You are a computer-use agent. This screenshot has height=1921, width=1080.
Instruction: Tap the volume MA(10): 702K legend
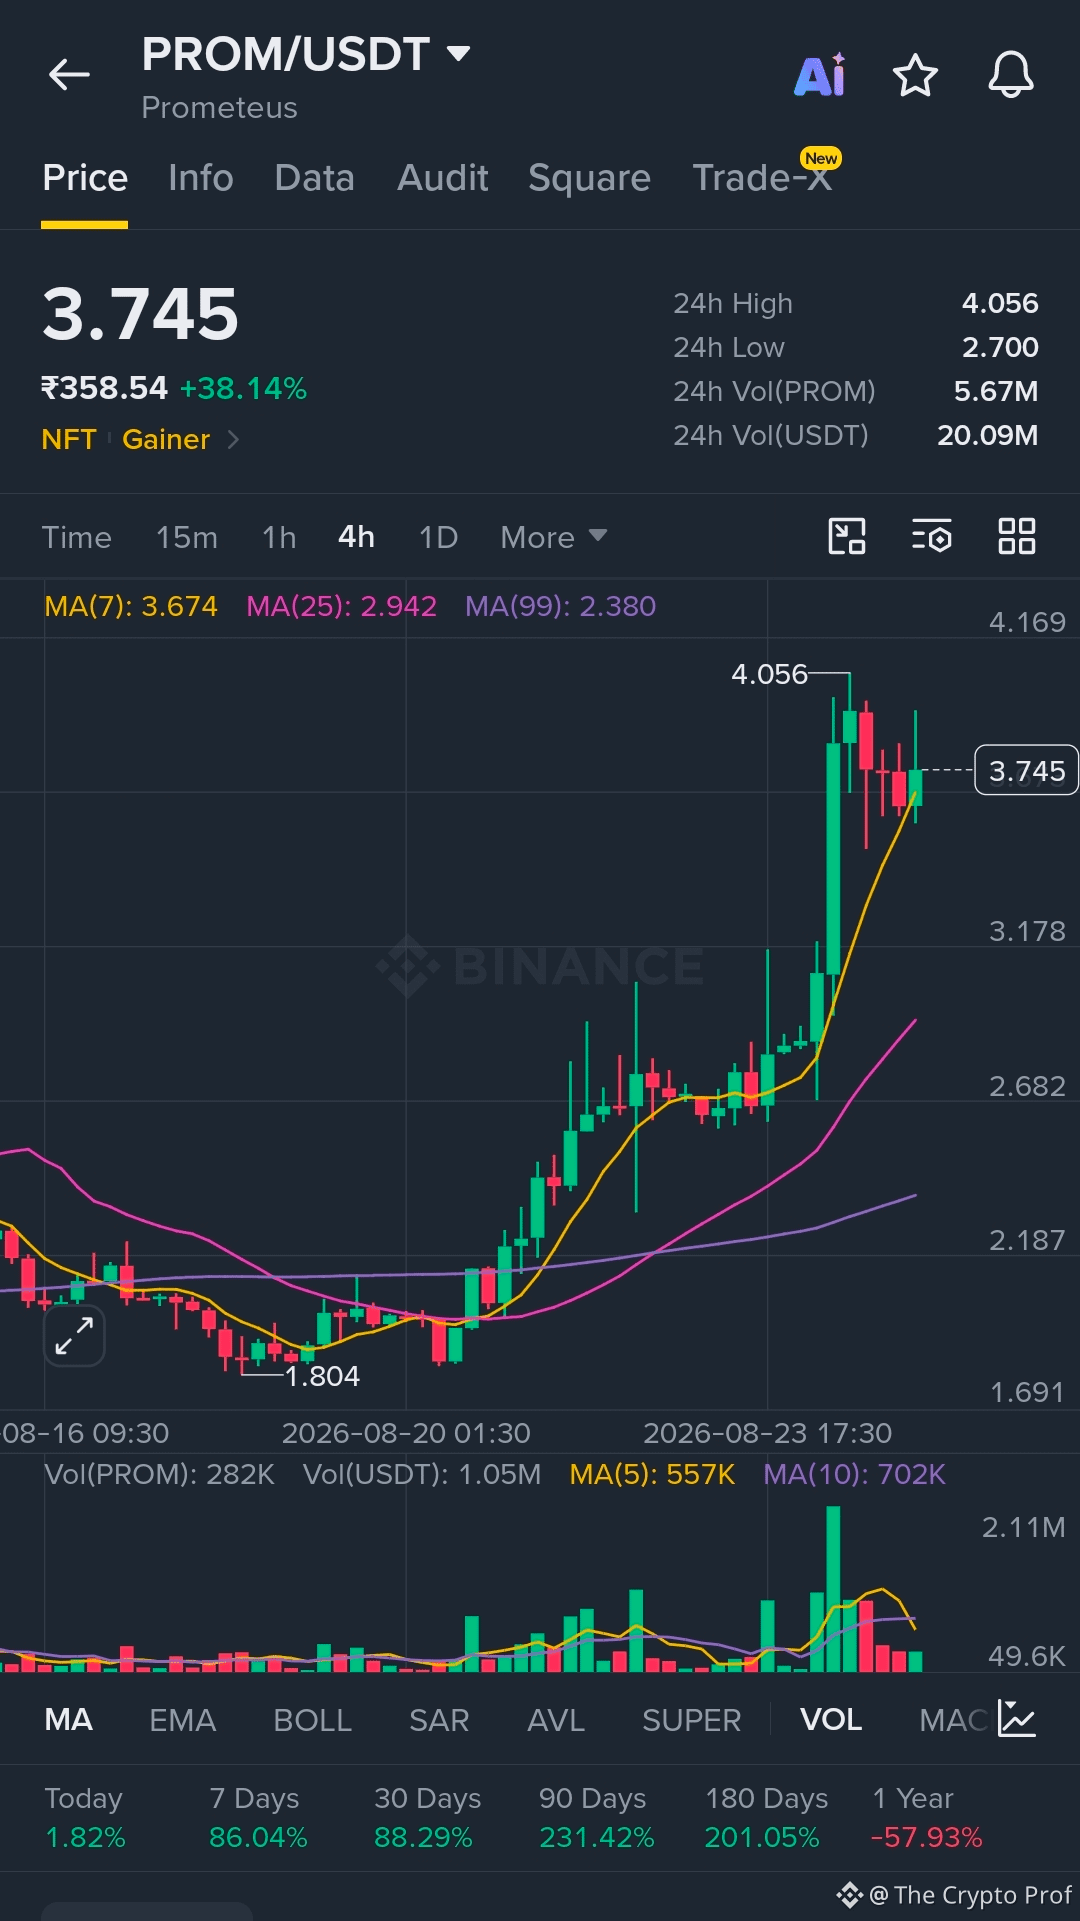854,1474
